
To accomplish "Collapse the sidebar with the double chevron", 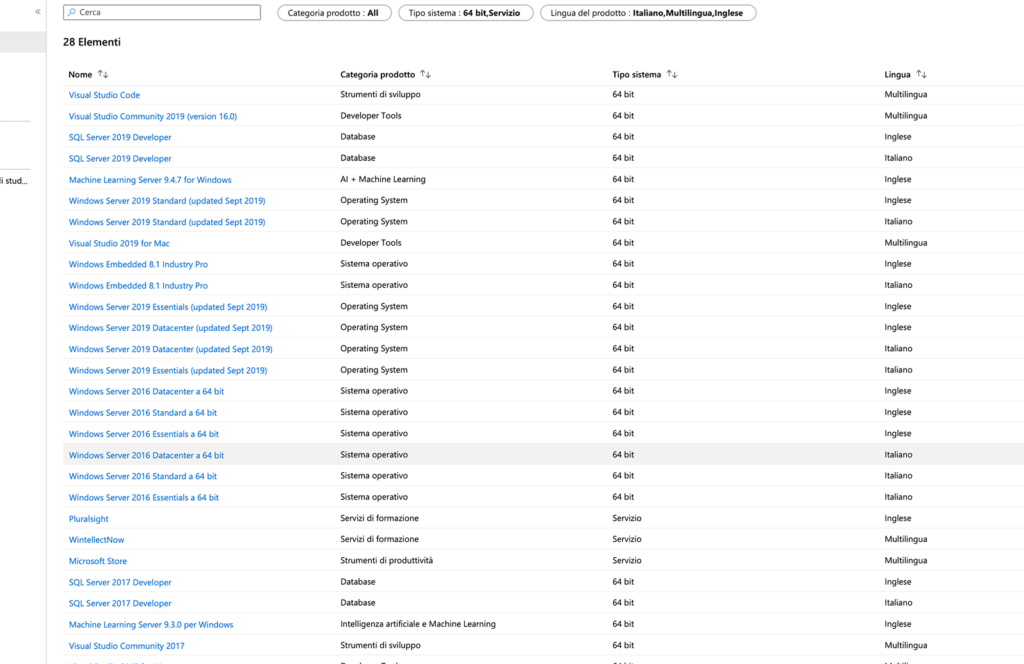I will (38, 12).
